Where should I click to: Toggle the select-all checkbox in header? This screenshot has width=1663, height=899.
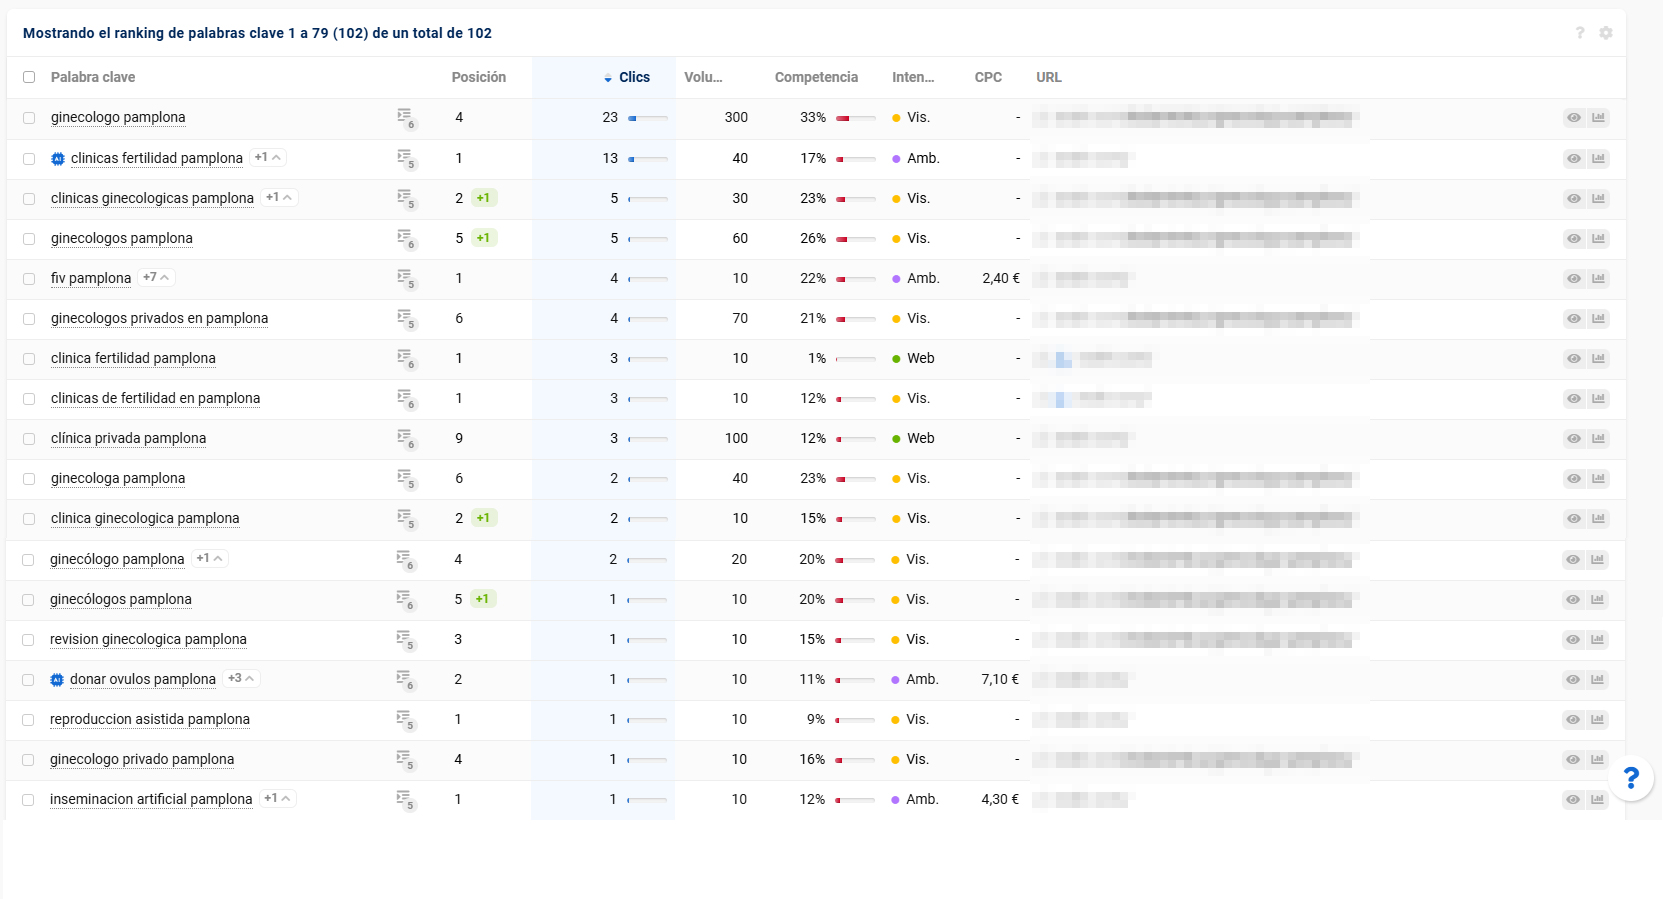point(29,77)
